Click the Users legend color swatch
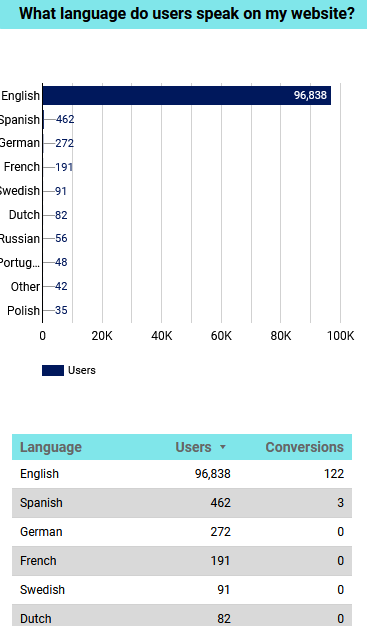 [53, 370]
